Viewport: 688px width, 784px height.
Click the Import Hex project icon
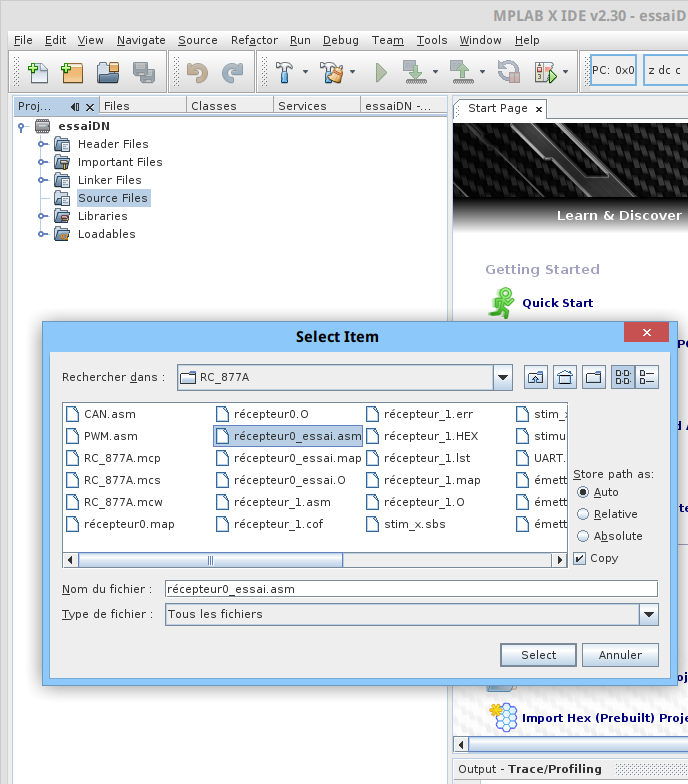(504, 718)
